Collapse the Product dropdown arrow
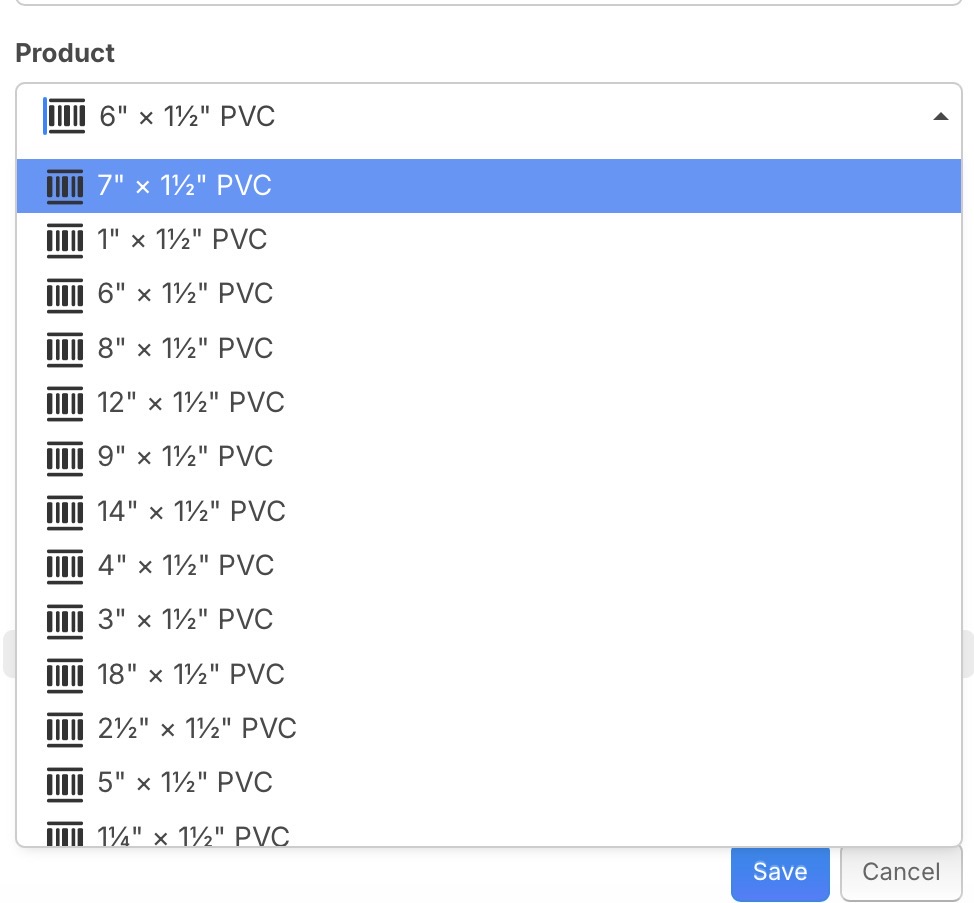Viewport: 974px width, 903px height. pyautogui.click(x=939, y=117)
